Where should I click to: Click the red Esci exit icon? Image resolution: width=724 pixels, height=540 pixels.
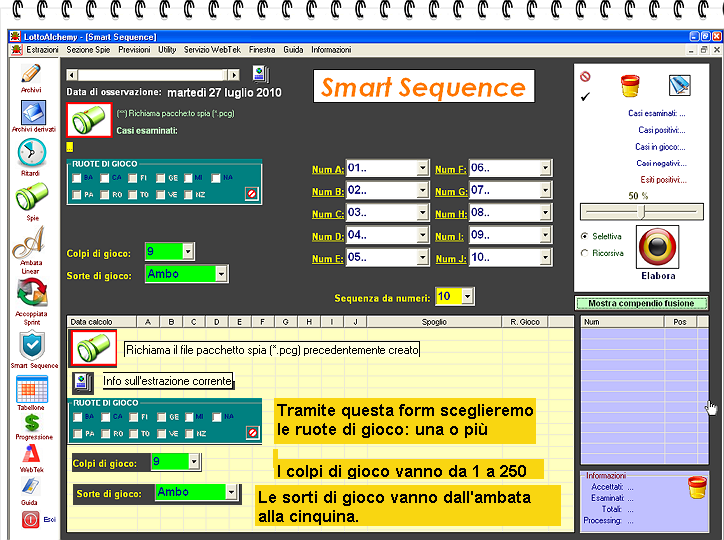click(x=30, y=520)
